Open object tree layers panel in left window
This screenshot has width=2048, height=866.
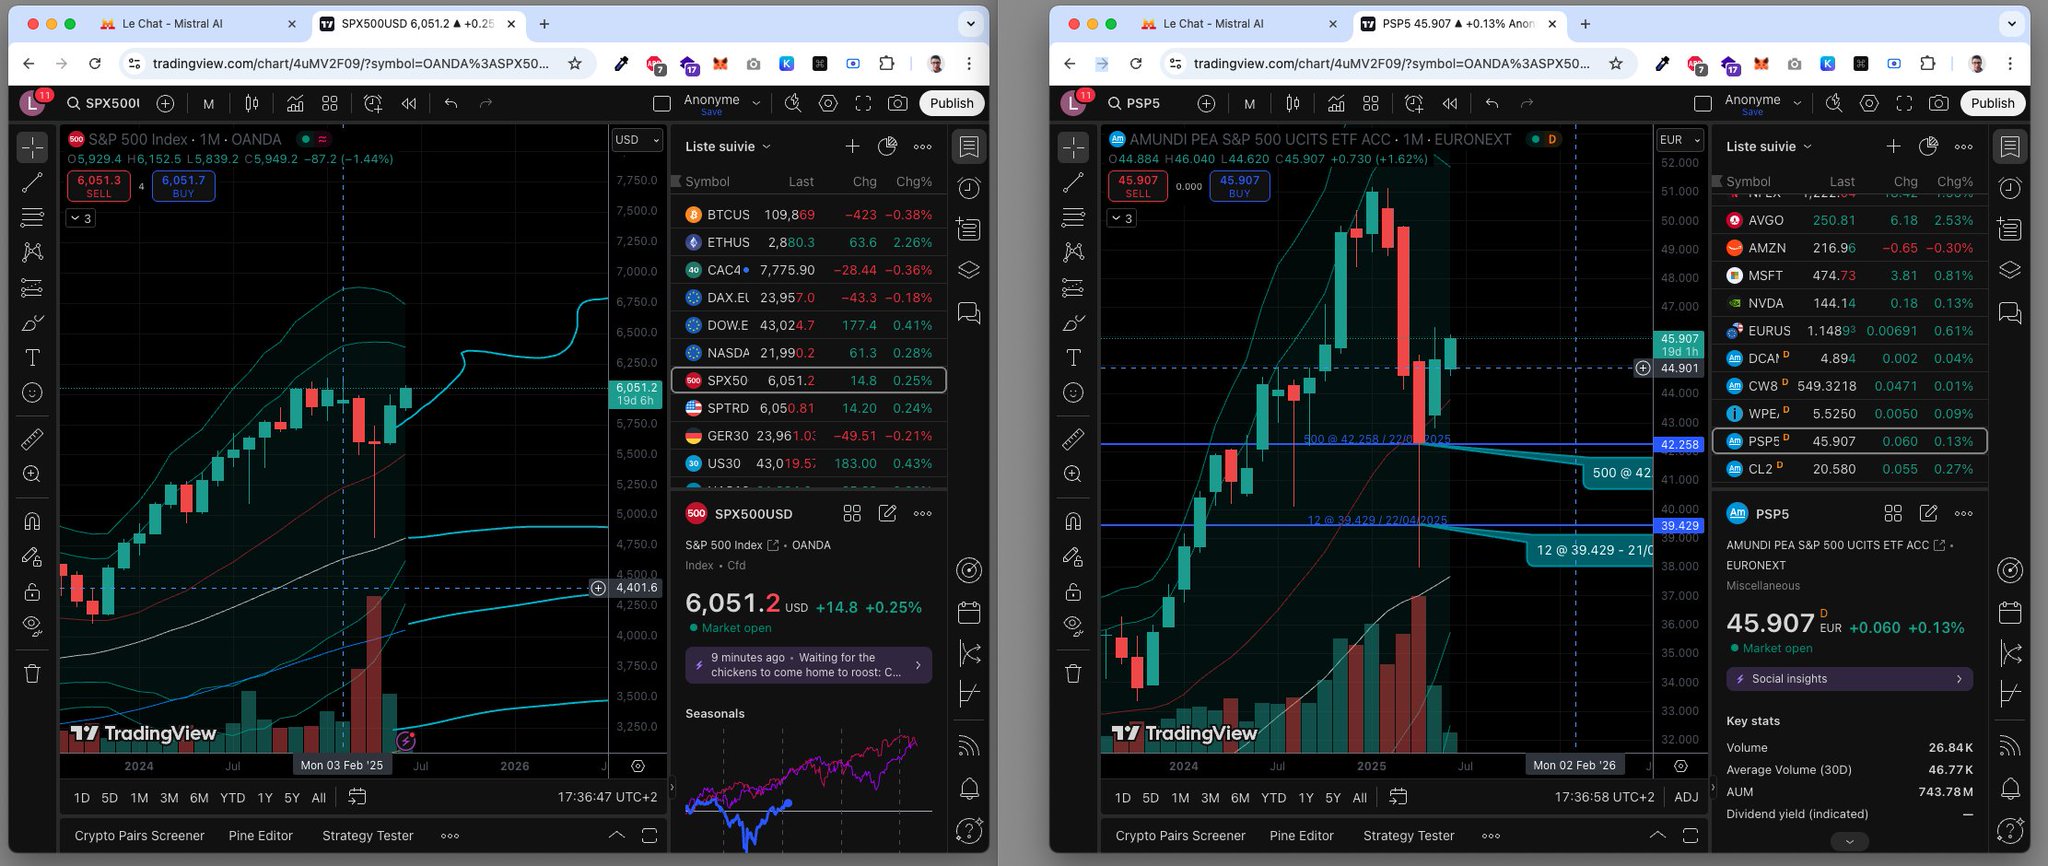point(968,271)
